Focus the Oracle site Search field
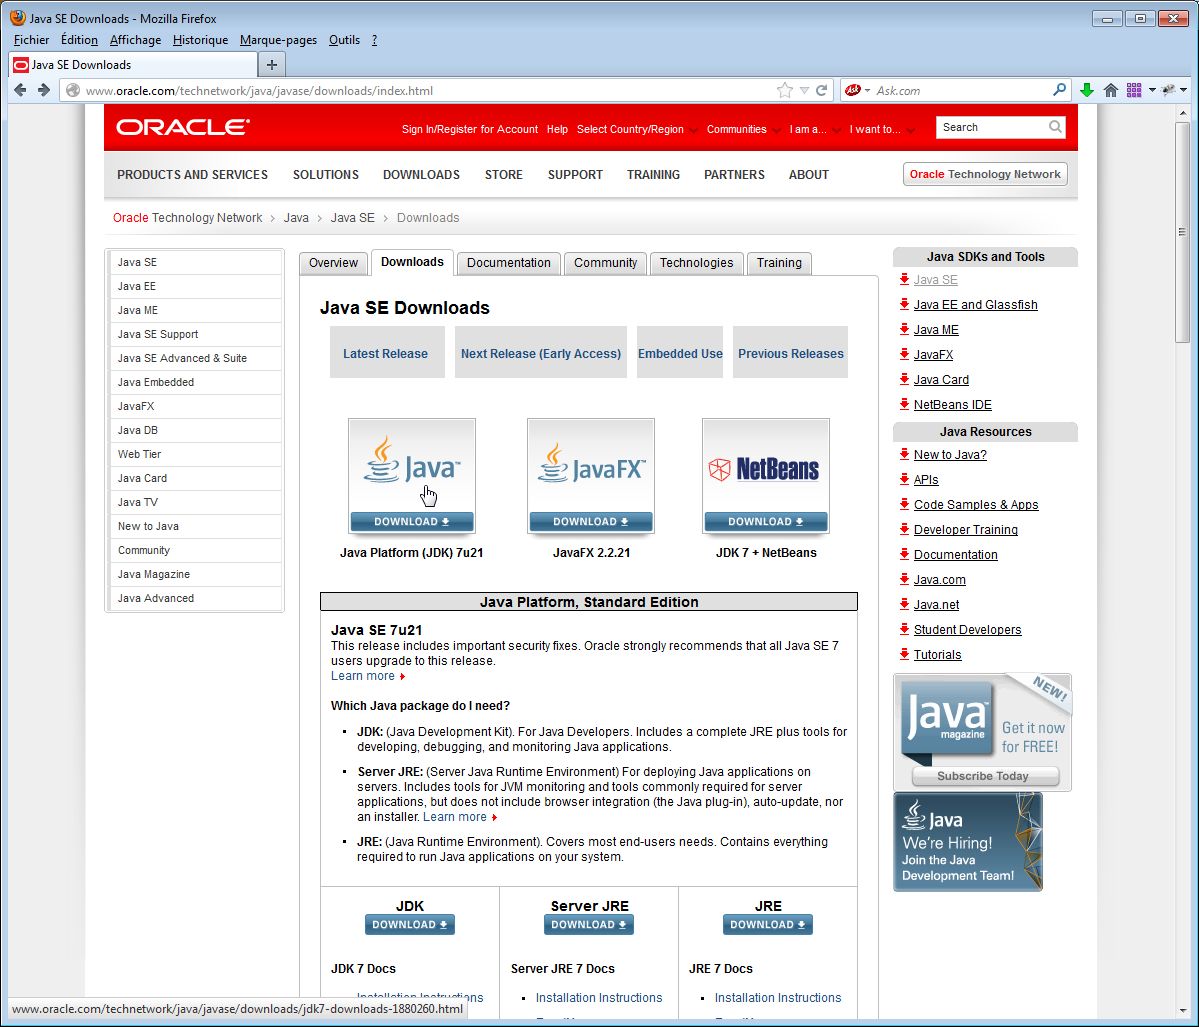 click(993, 127)
